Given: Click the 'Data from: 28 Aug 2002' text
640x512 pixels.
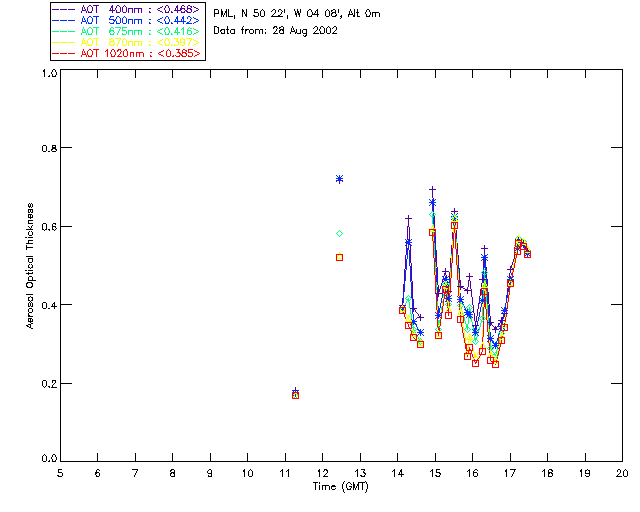Looking at the screenshot, I should (276, 31).
